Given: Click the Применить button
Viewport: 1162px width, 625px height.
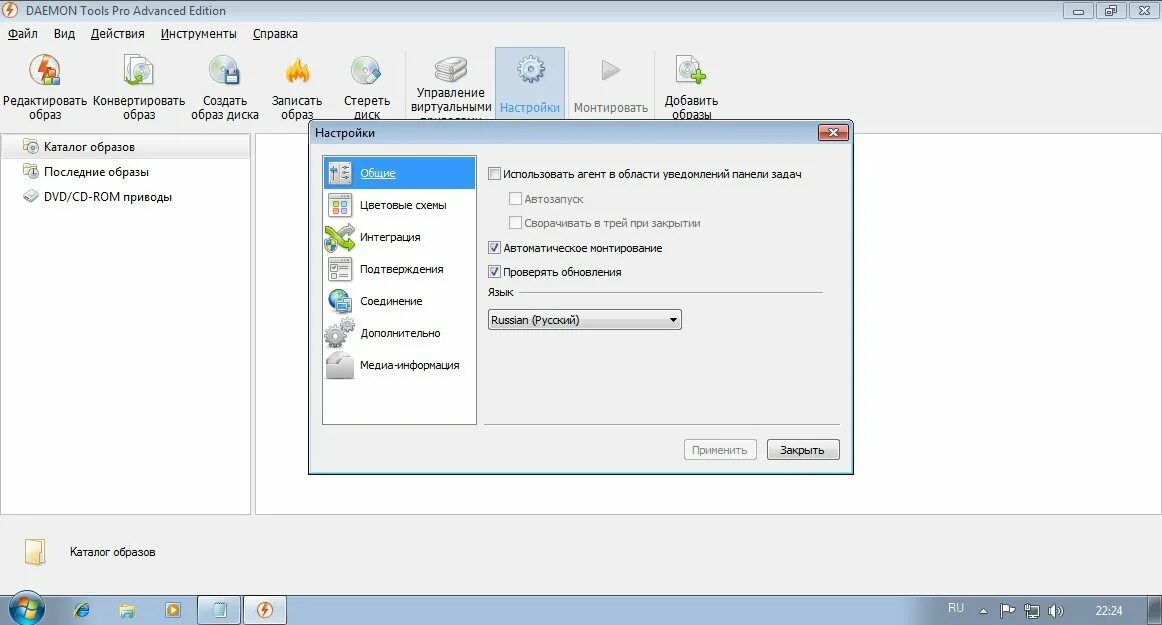Looking at the screenshot, I should tap(720, 449).
